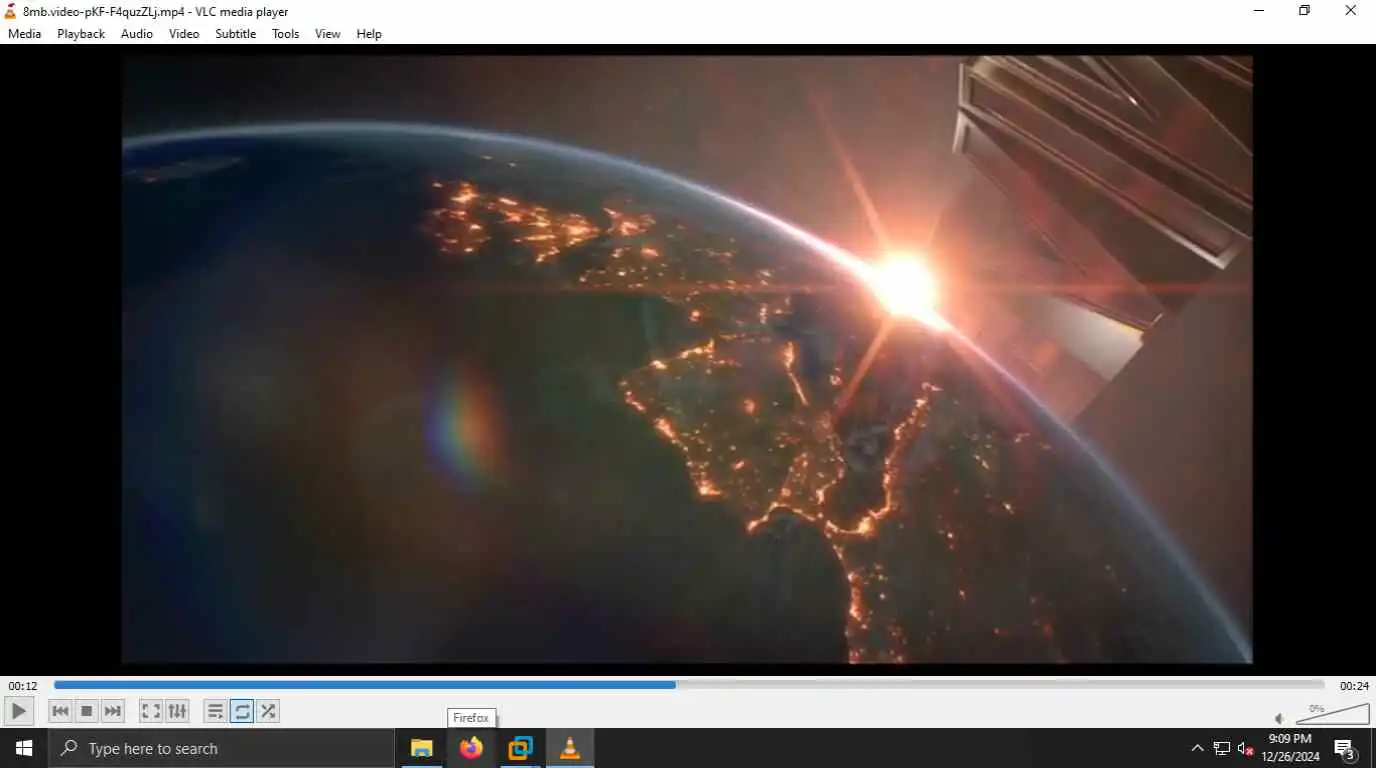Screen dimensions: 1376x768
Task: Open the clock showing 9:09 PM
Action: pos(1290,748)
